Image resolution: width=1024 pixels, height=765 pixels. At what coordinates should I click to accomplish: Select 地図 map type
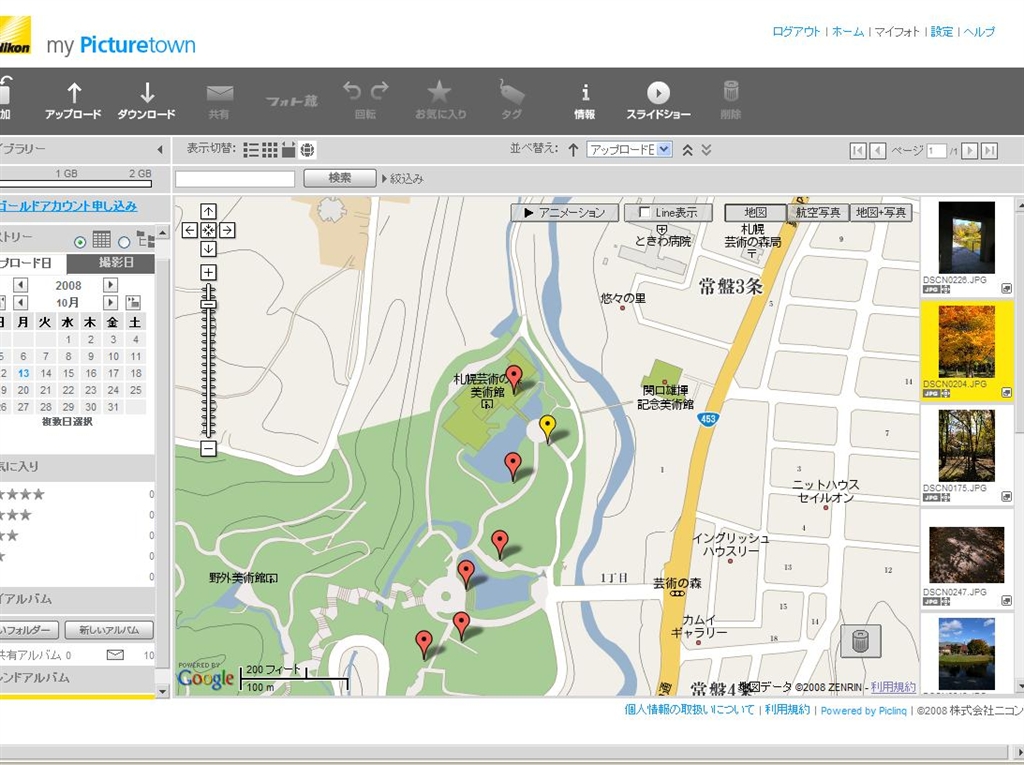(755, 212)
